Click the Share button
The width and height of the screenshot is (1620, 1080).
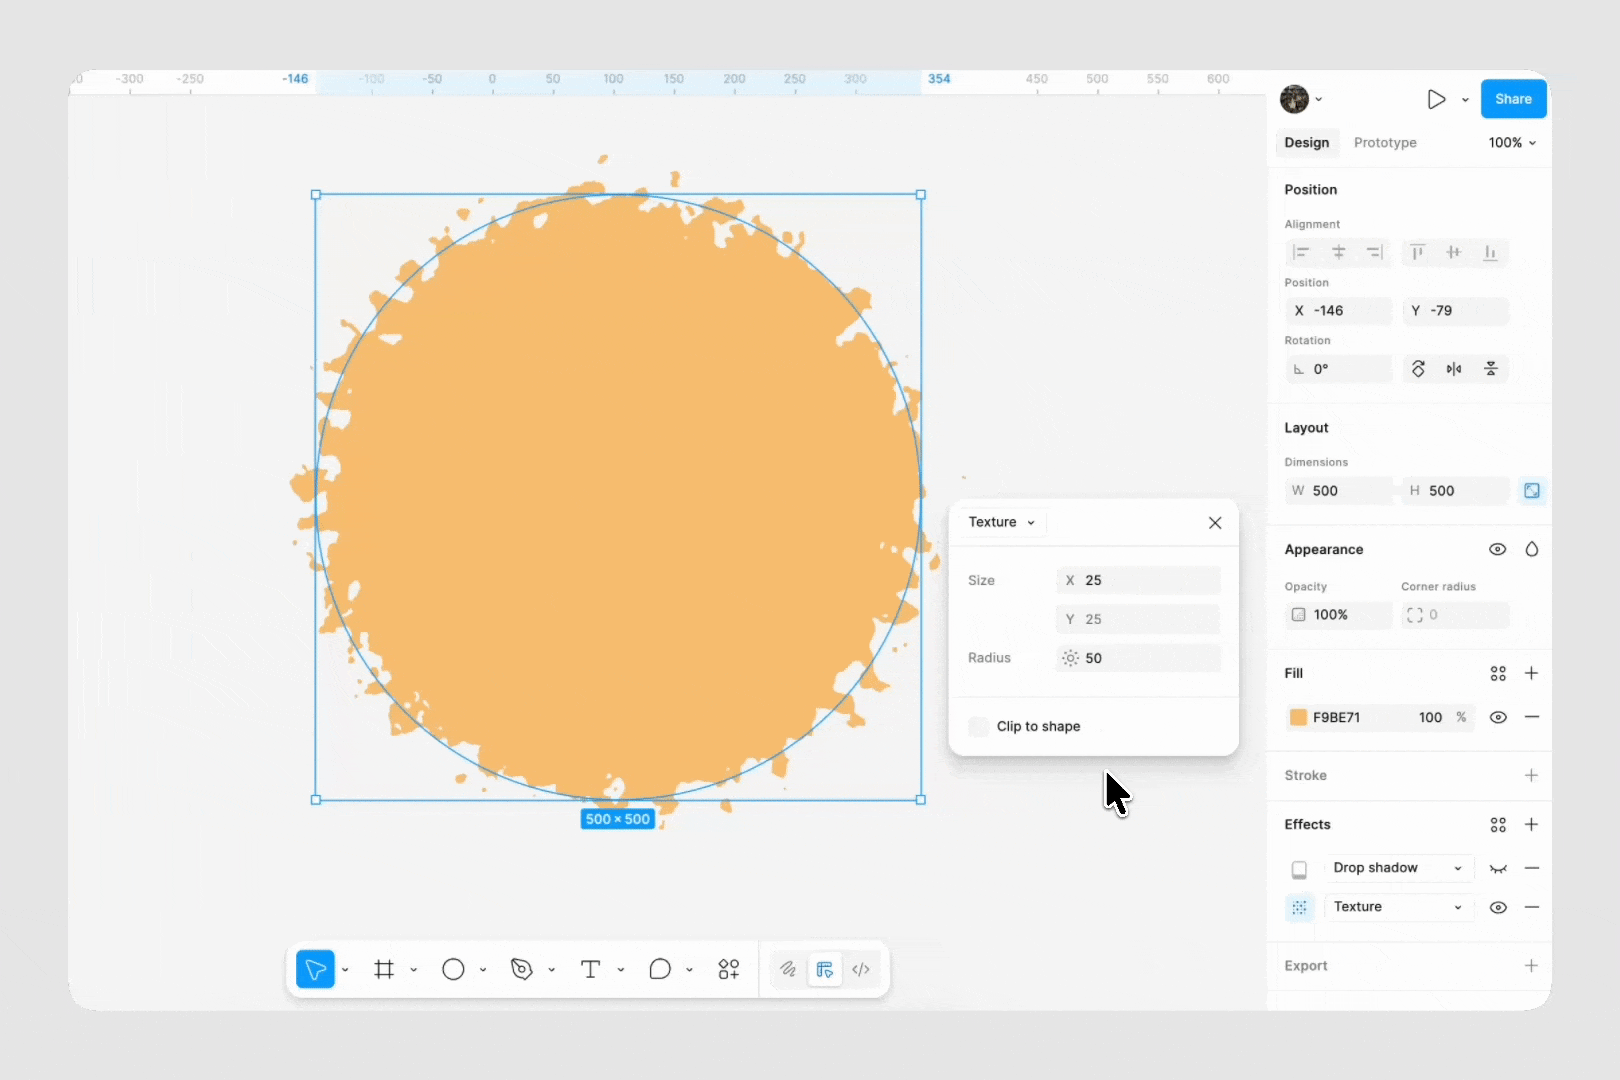[1513, 99]
